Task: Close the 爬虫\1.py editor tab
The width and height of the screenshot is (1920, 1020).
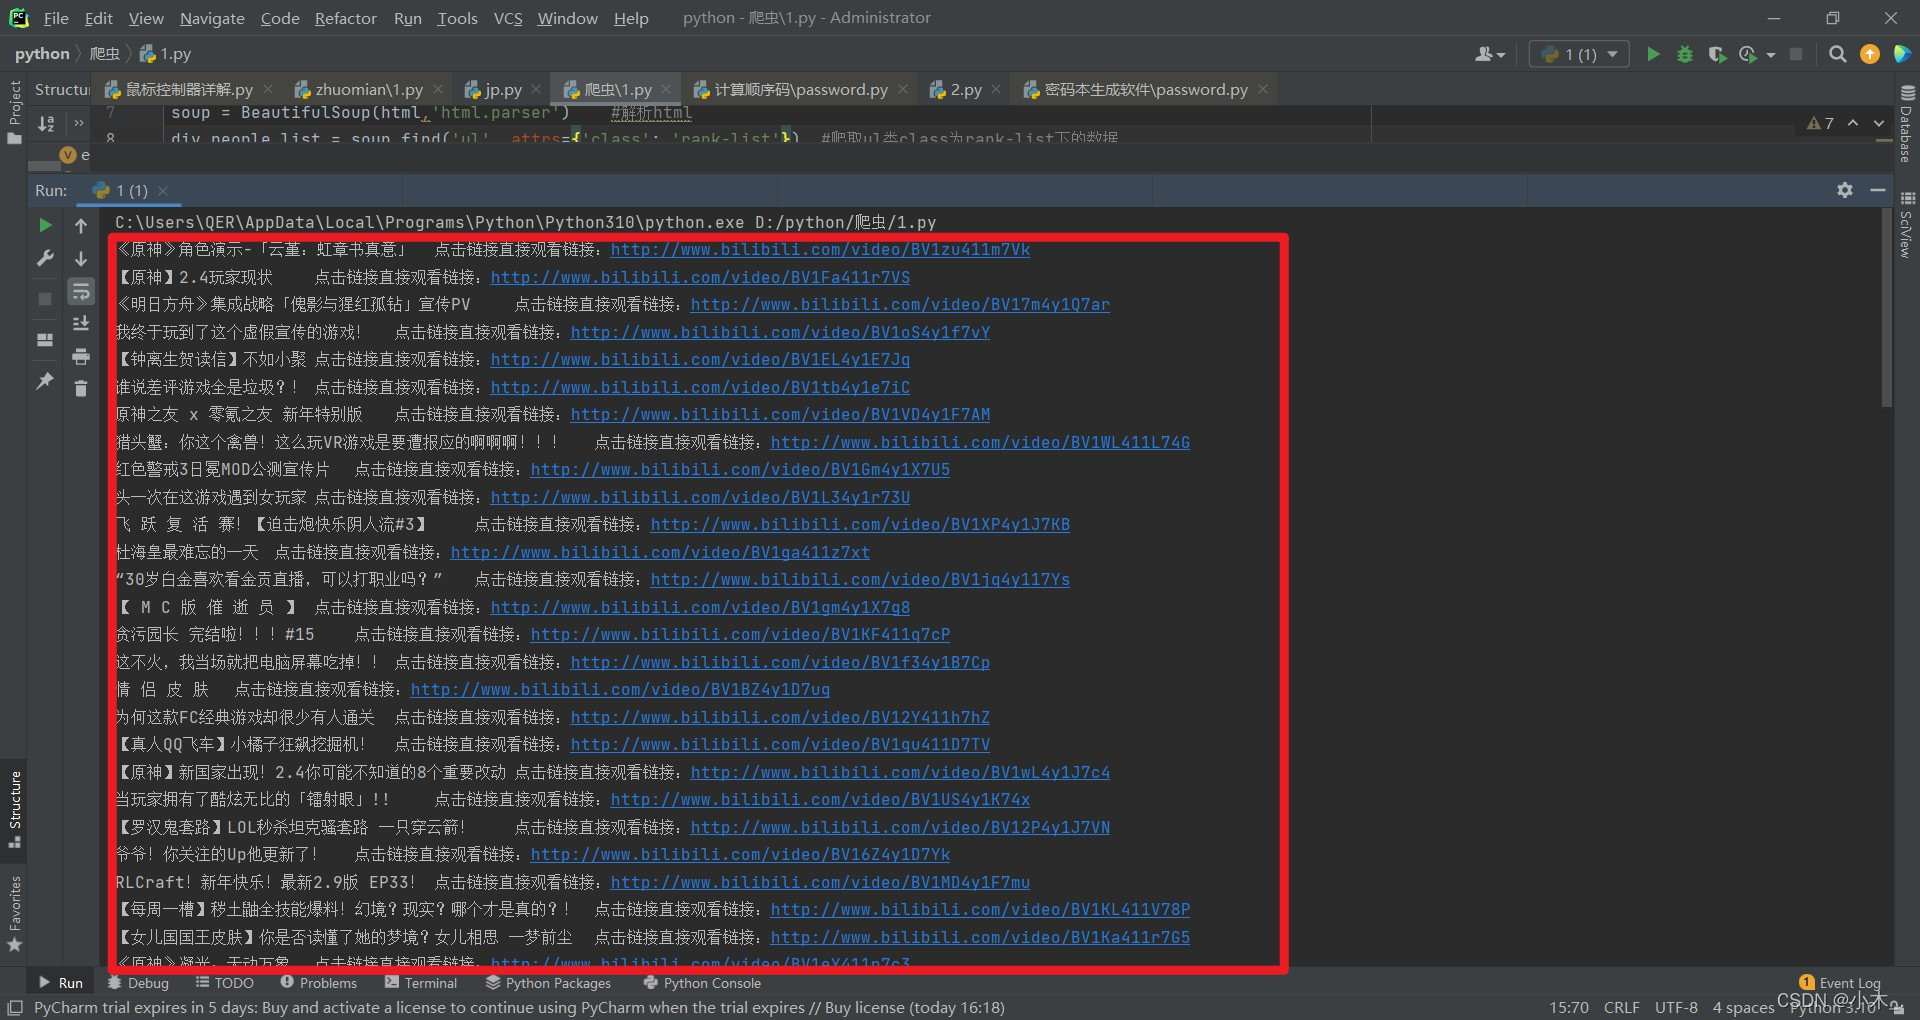Action: [667, 90]
